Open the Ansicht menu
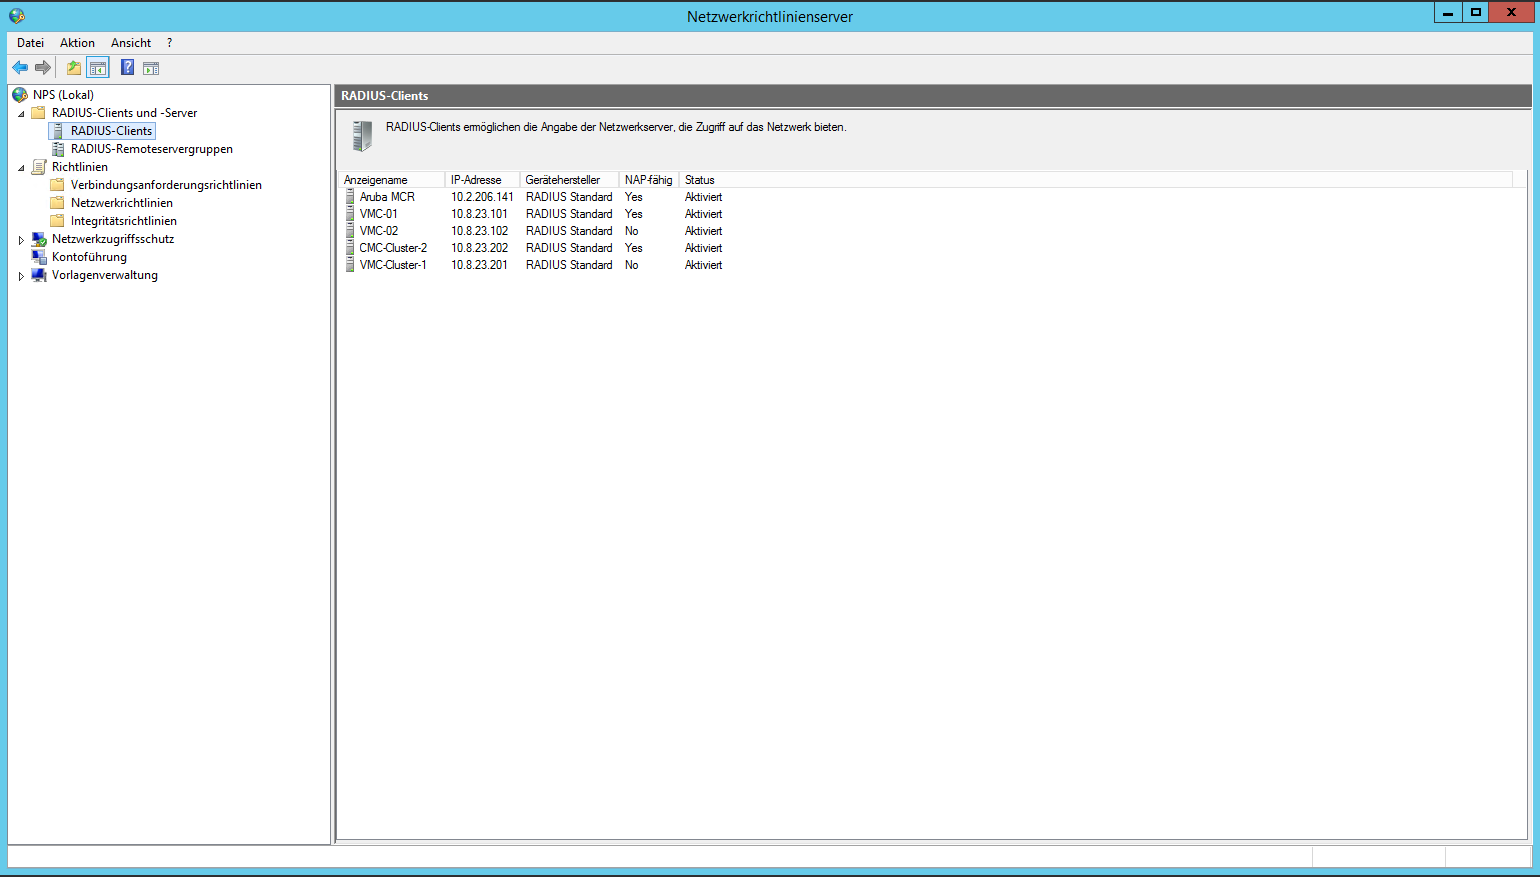Screen dimensions: 1540x877 point(131,43)
